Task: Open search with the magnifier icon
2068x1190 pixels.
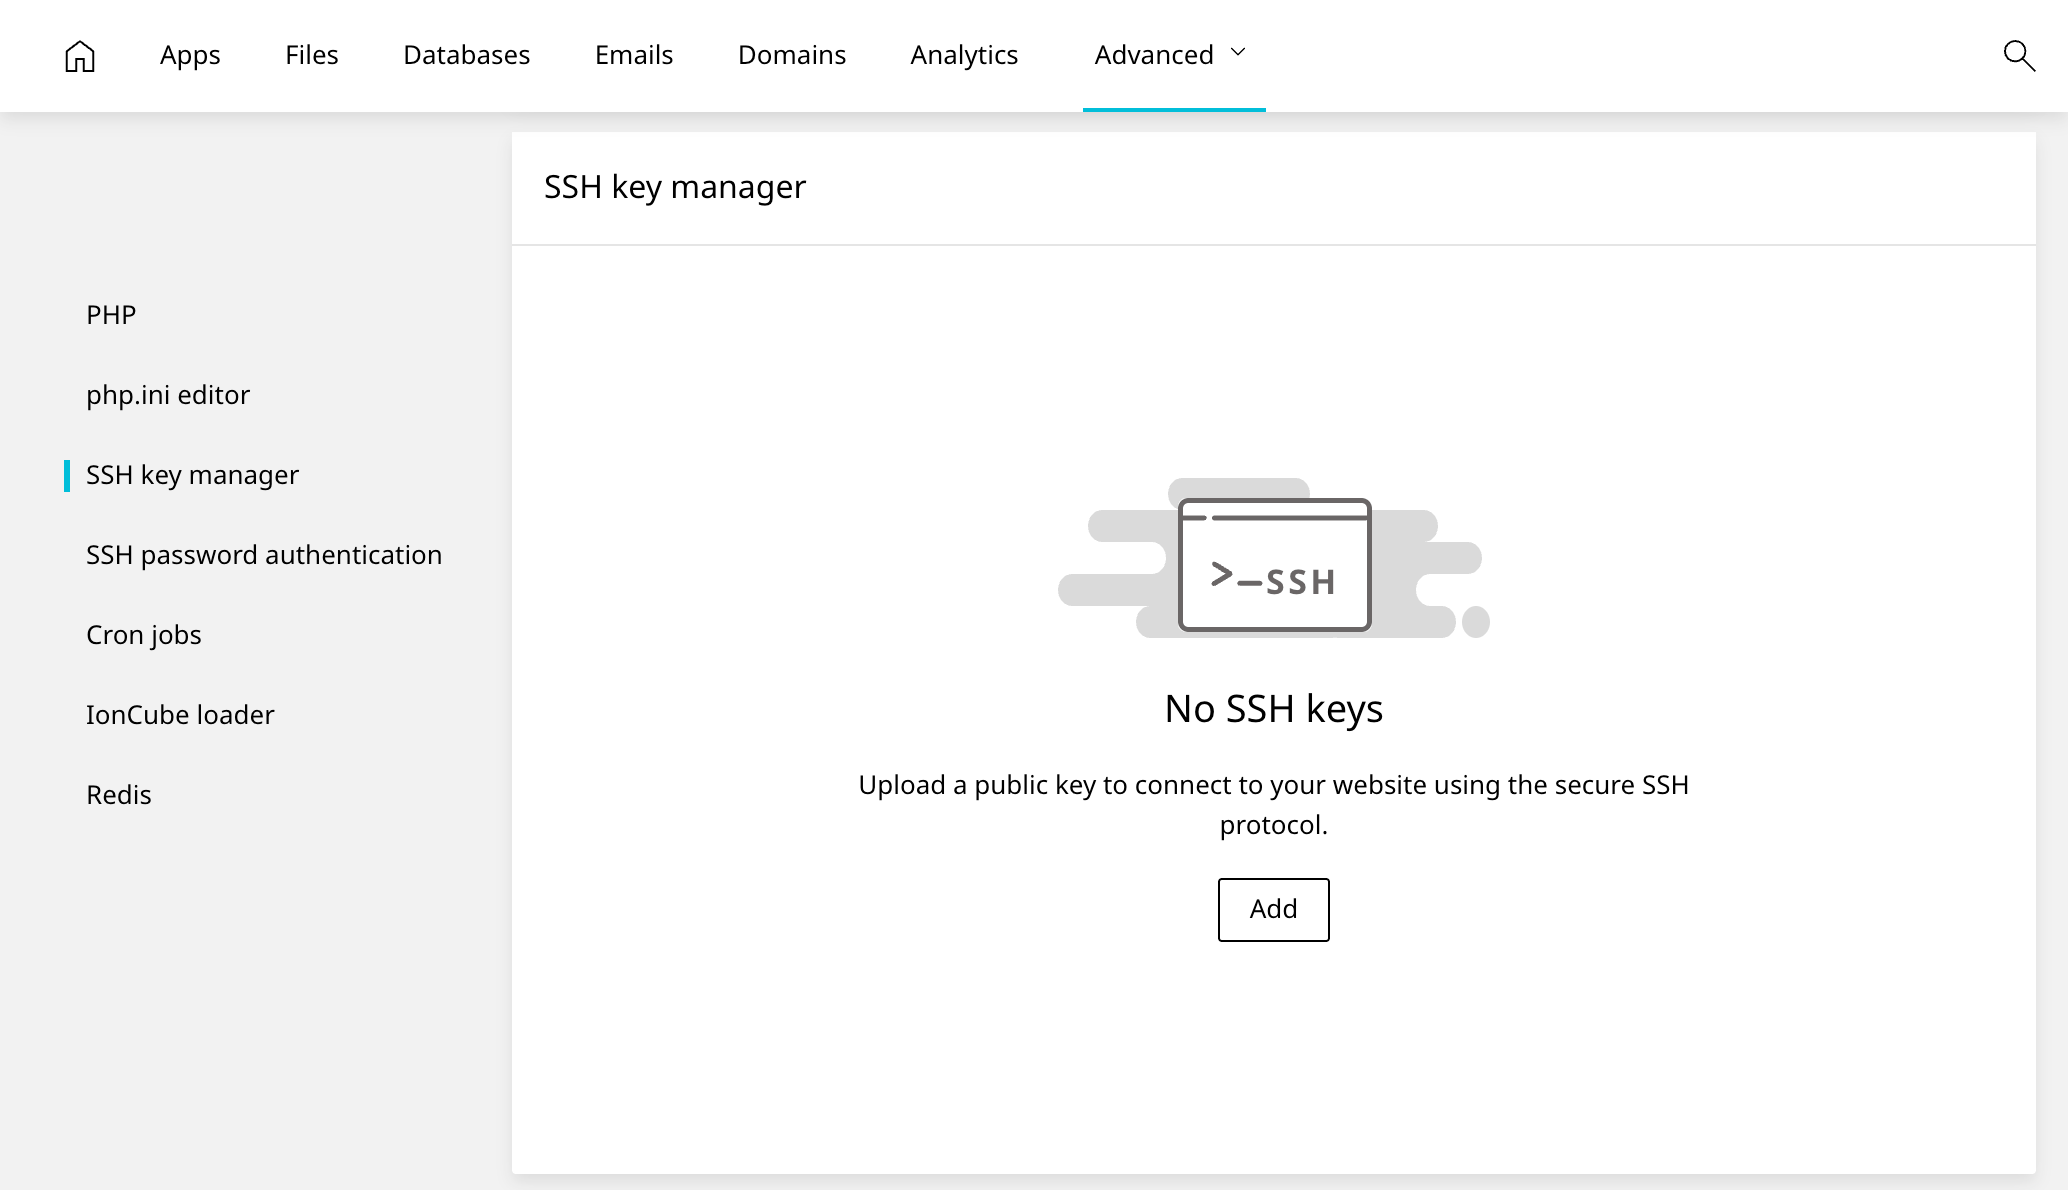Action: point(2019,56)
